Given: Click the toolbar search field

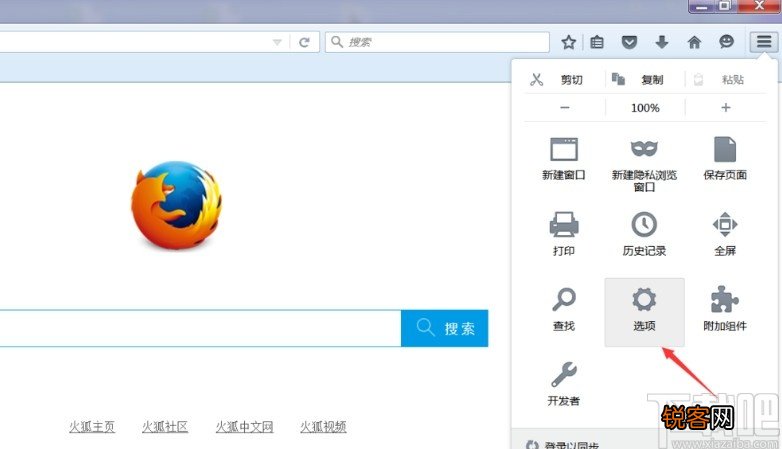Looking at the screenshot, I should pyautogui.click(x=437, y=42).
